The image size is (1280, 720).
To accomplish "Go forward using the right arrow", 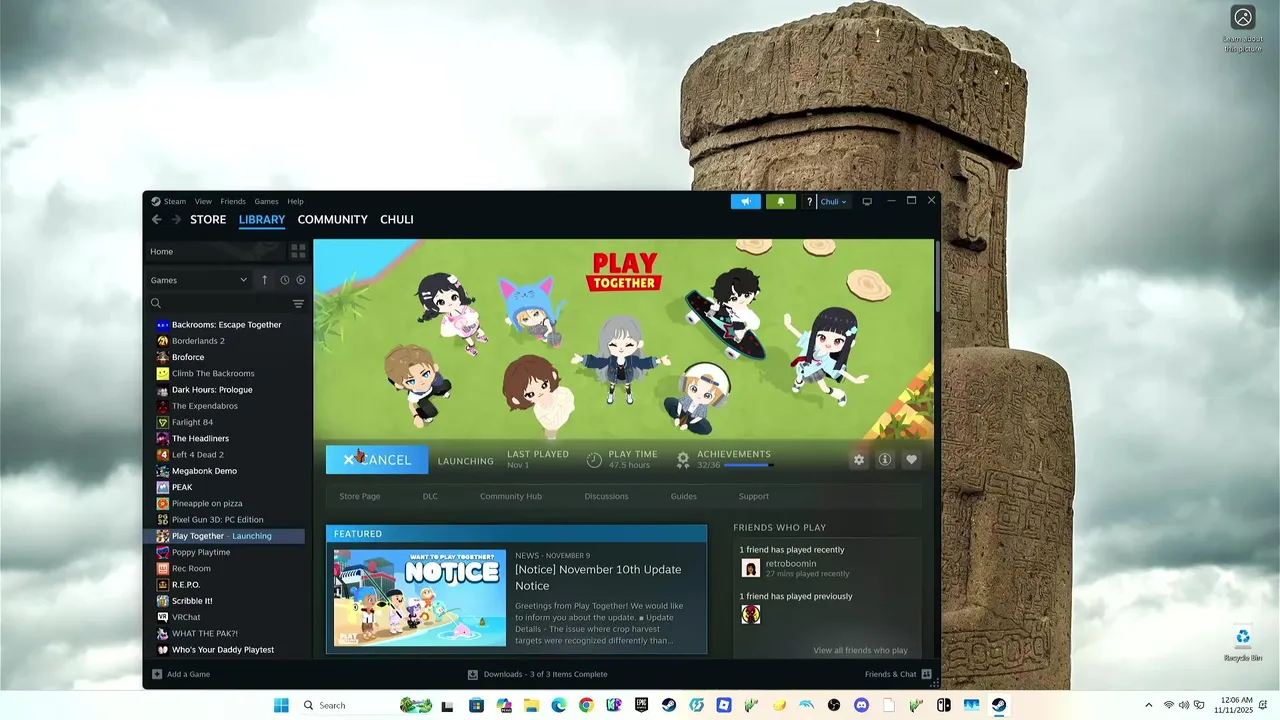I will [176, 220].
